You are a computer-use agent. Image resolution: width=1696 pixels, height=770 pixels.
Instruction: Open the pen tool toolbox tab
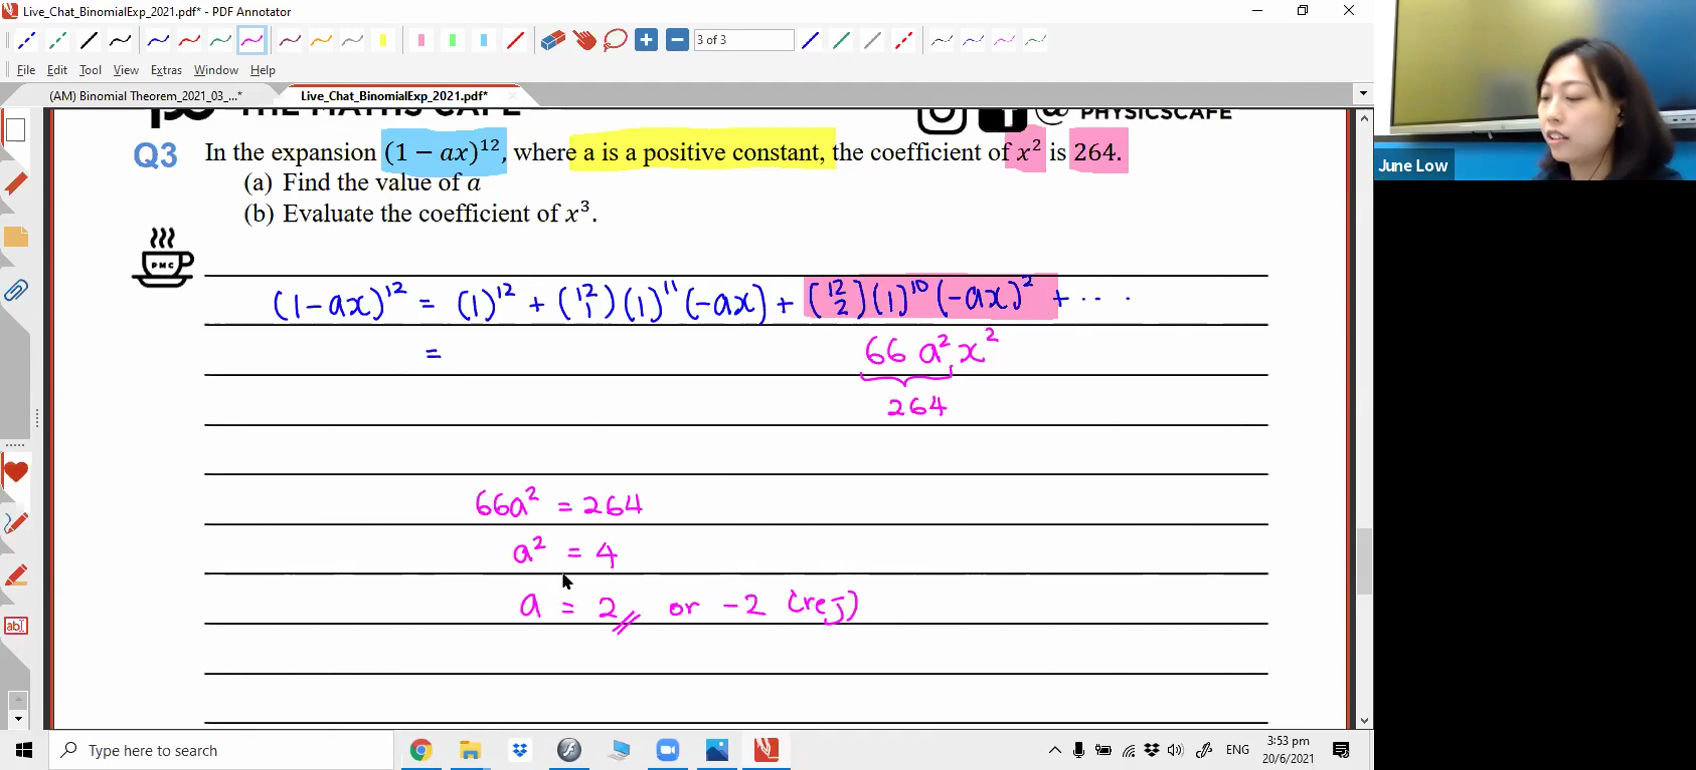(x=15, y=523)
